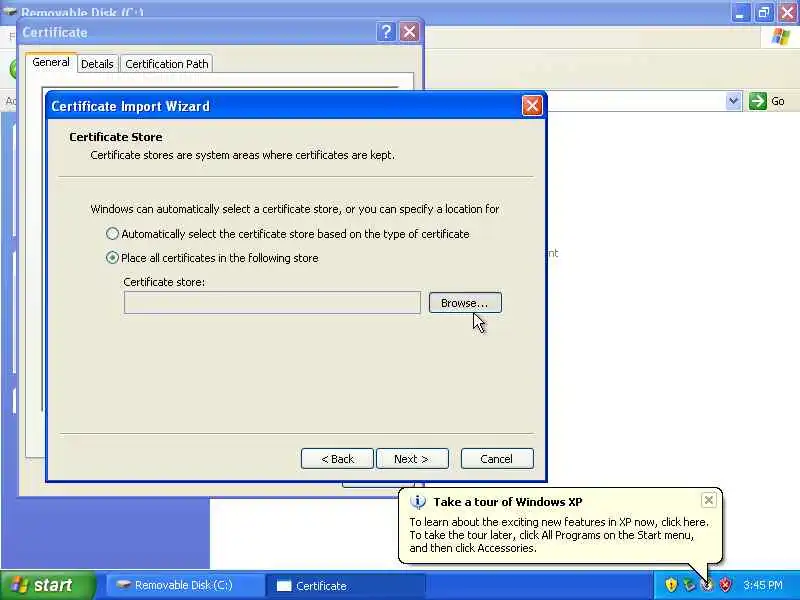Open the Start menu
800x600 pixels.
48,585
